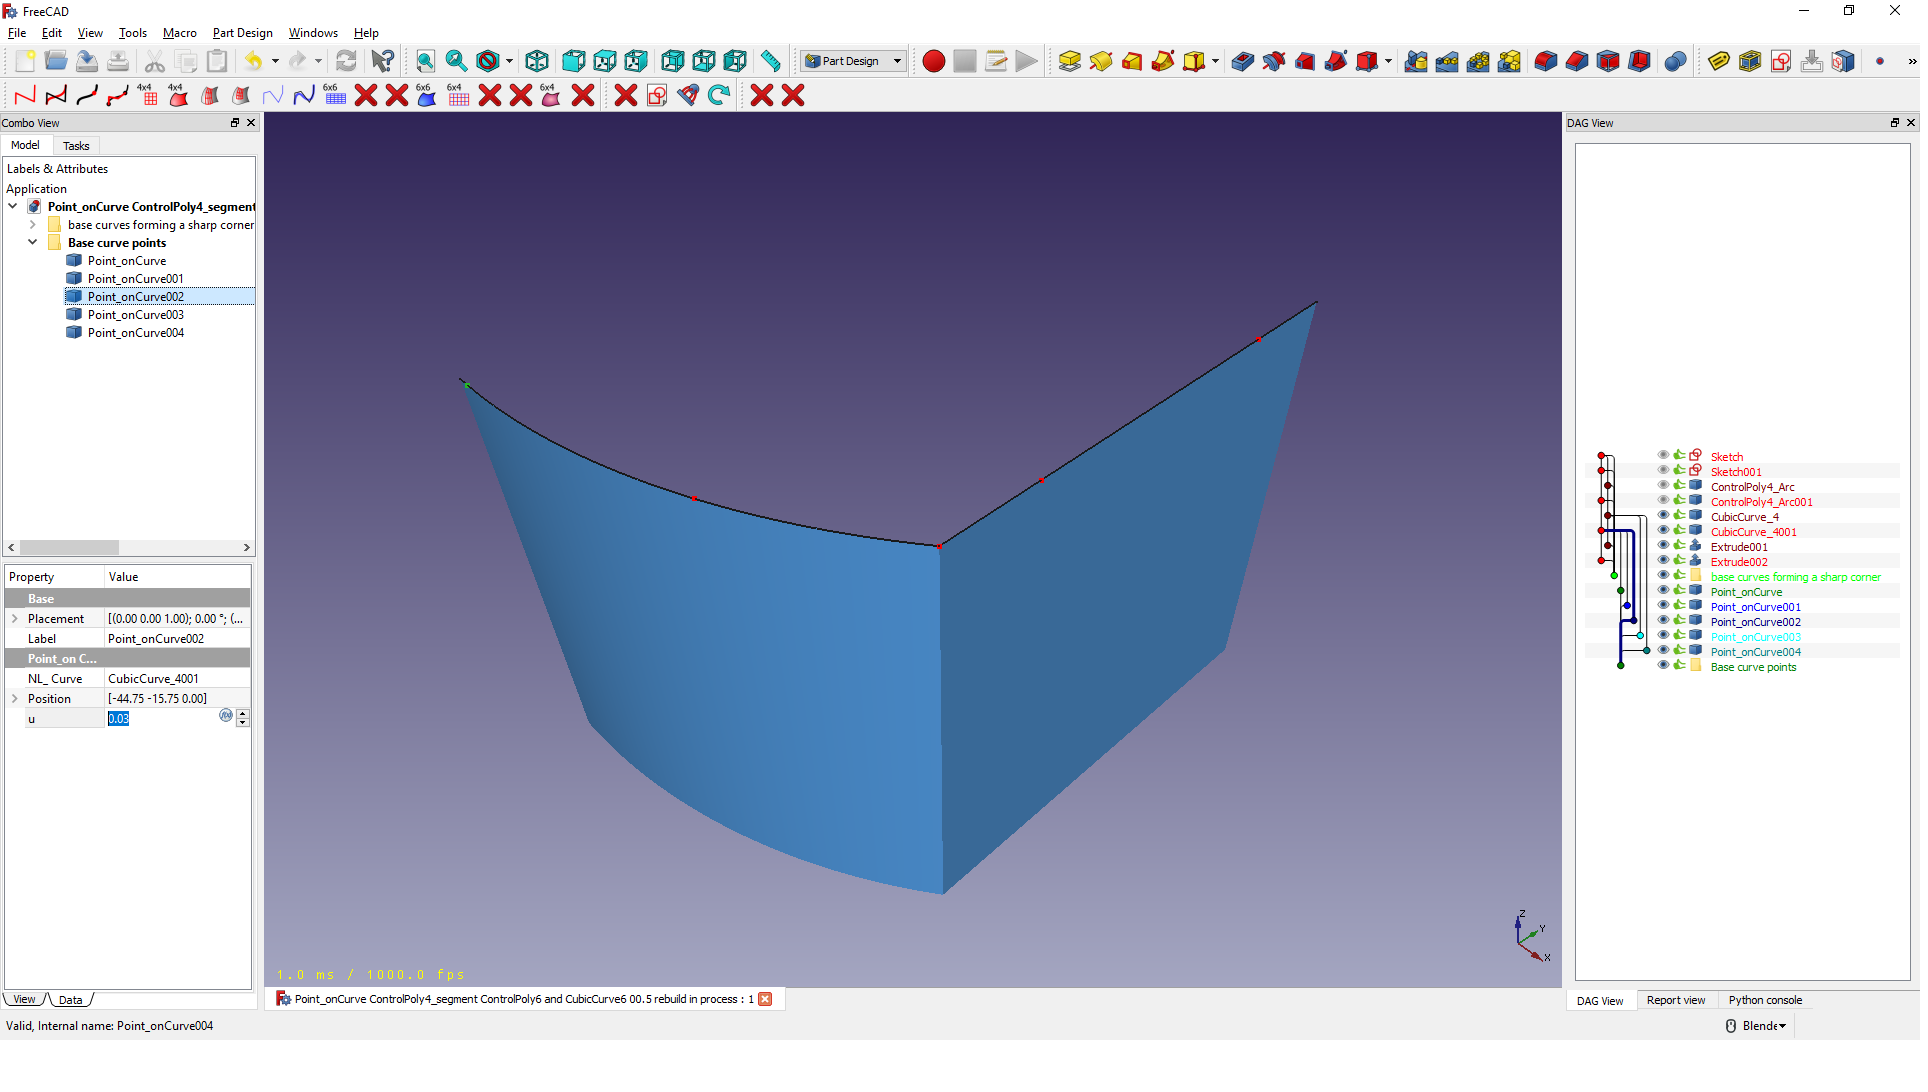
Task: Click the Part Design workbench selector
Action: pos(855,62)
